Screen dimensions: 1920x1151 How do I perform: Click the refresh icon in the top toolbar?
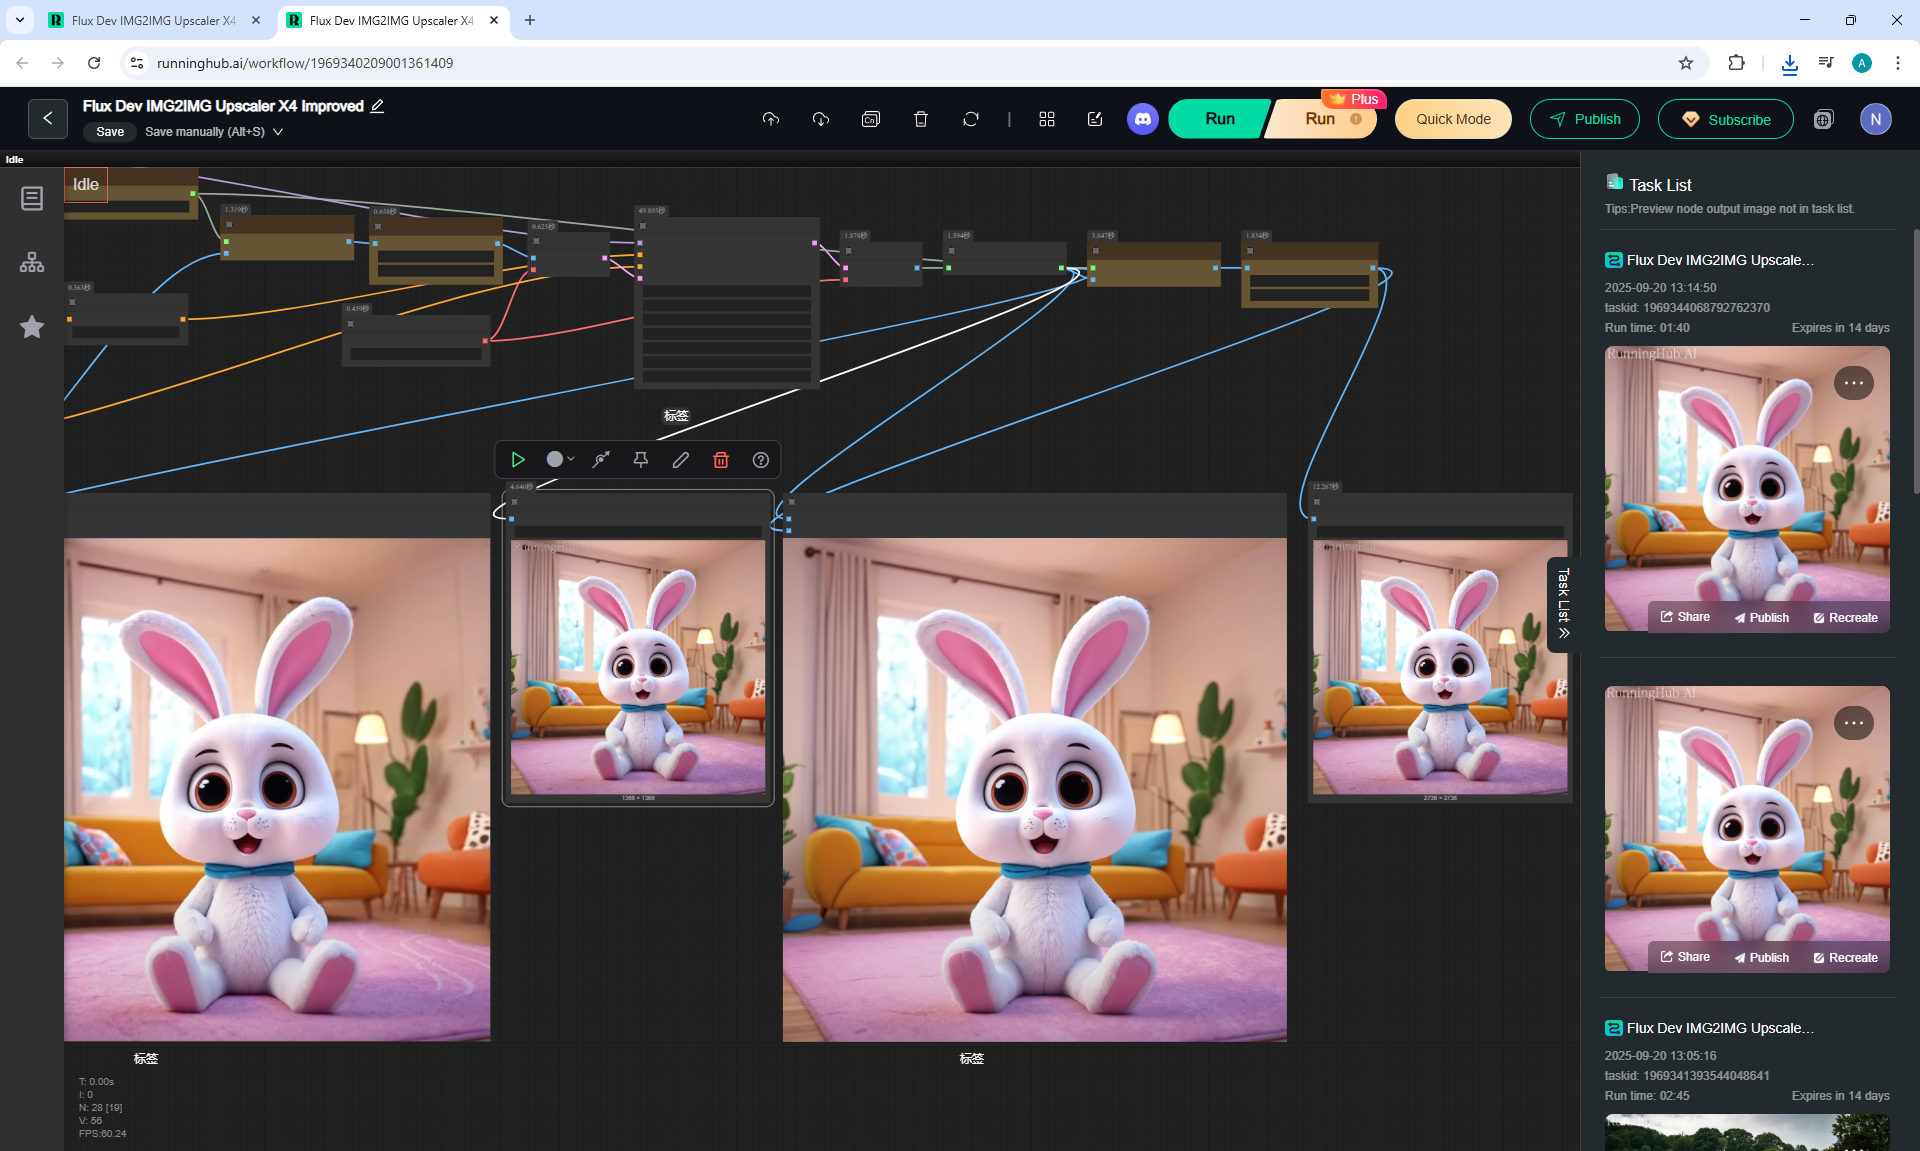tap(970, 119)
